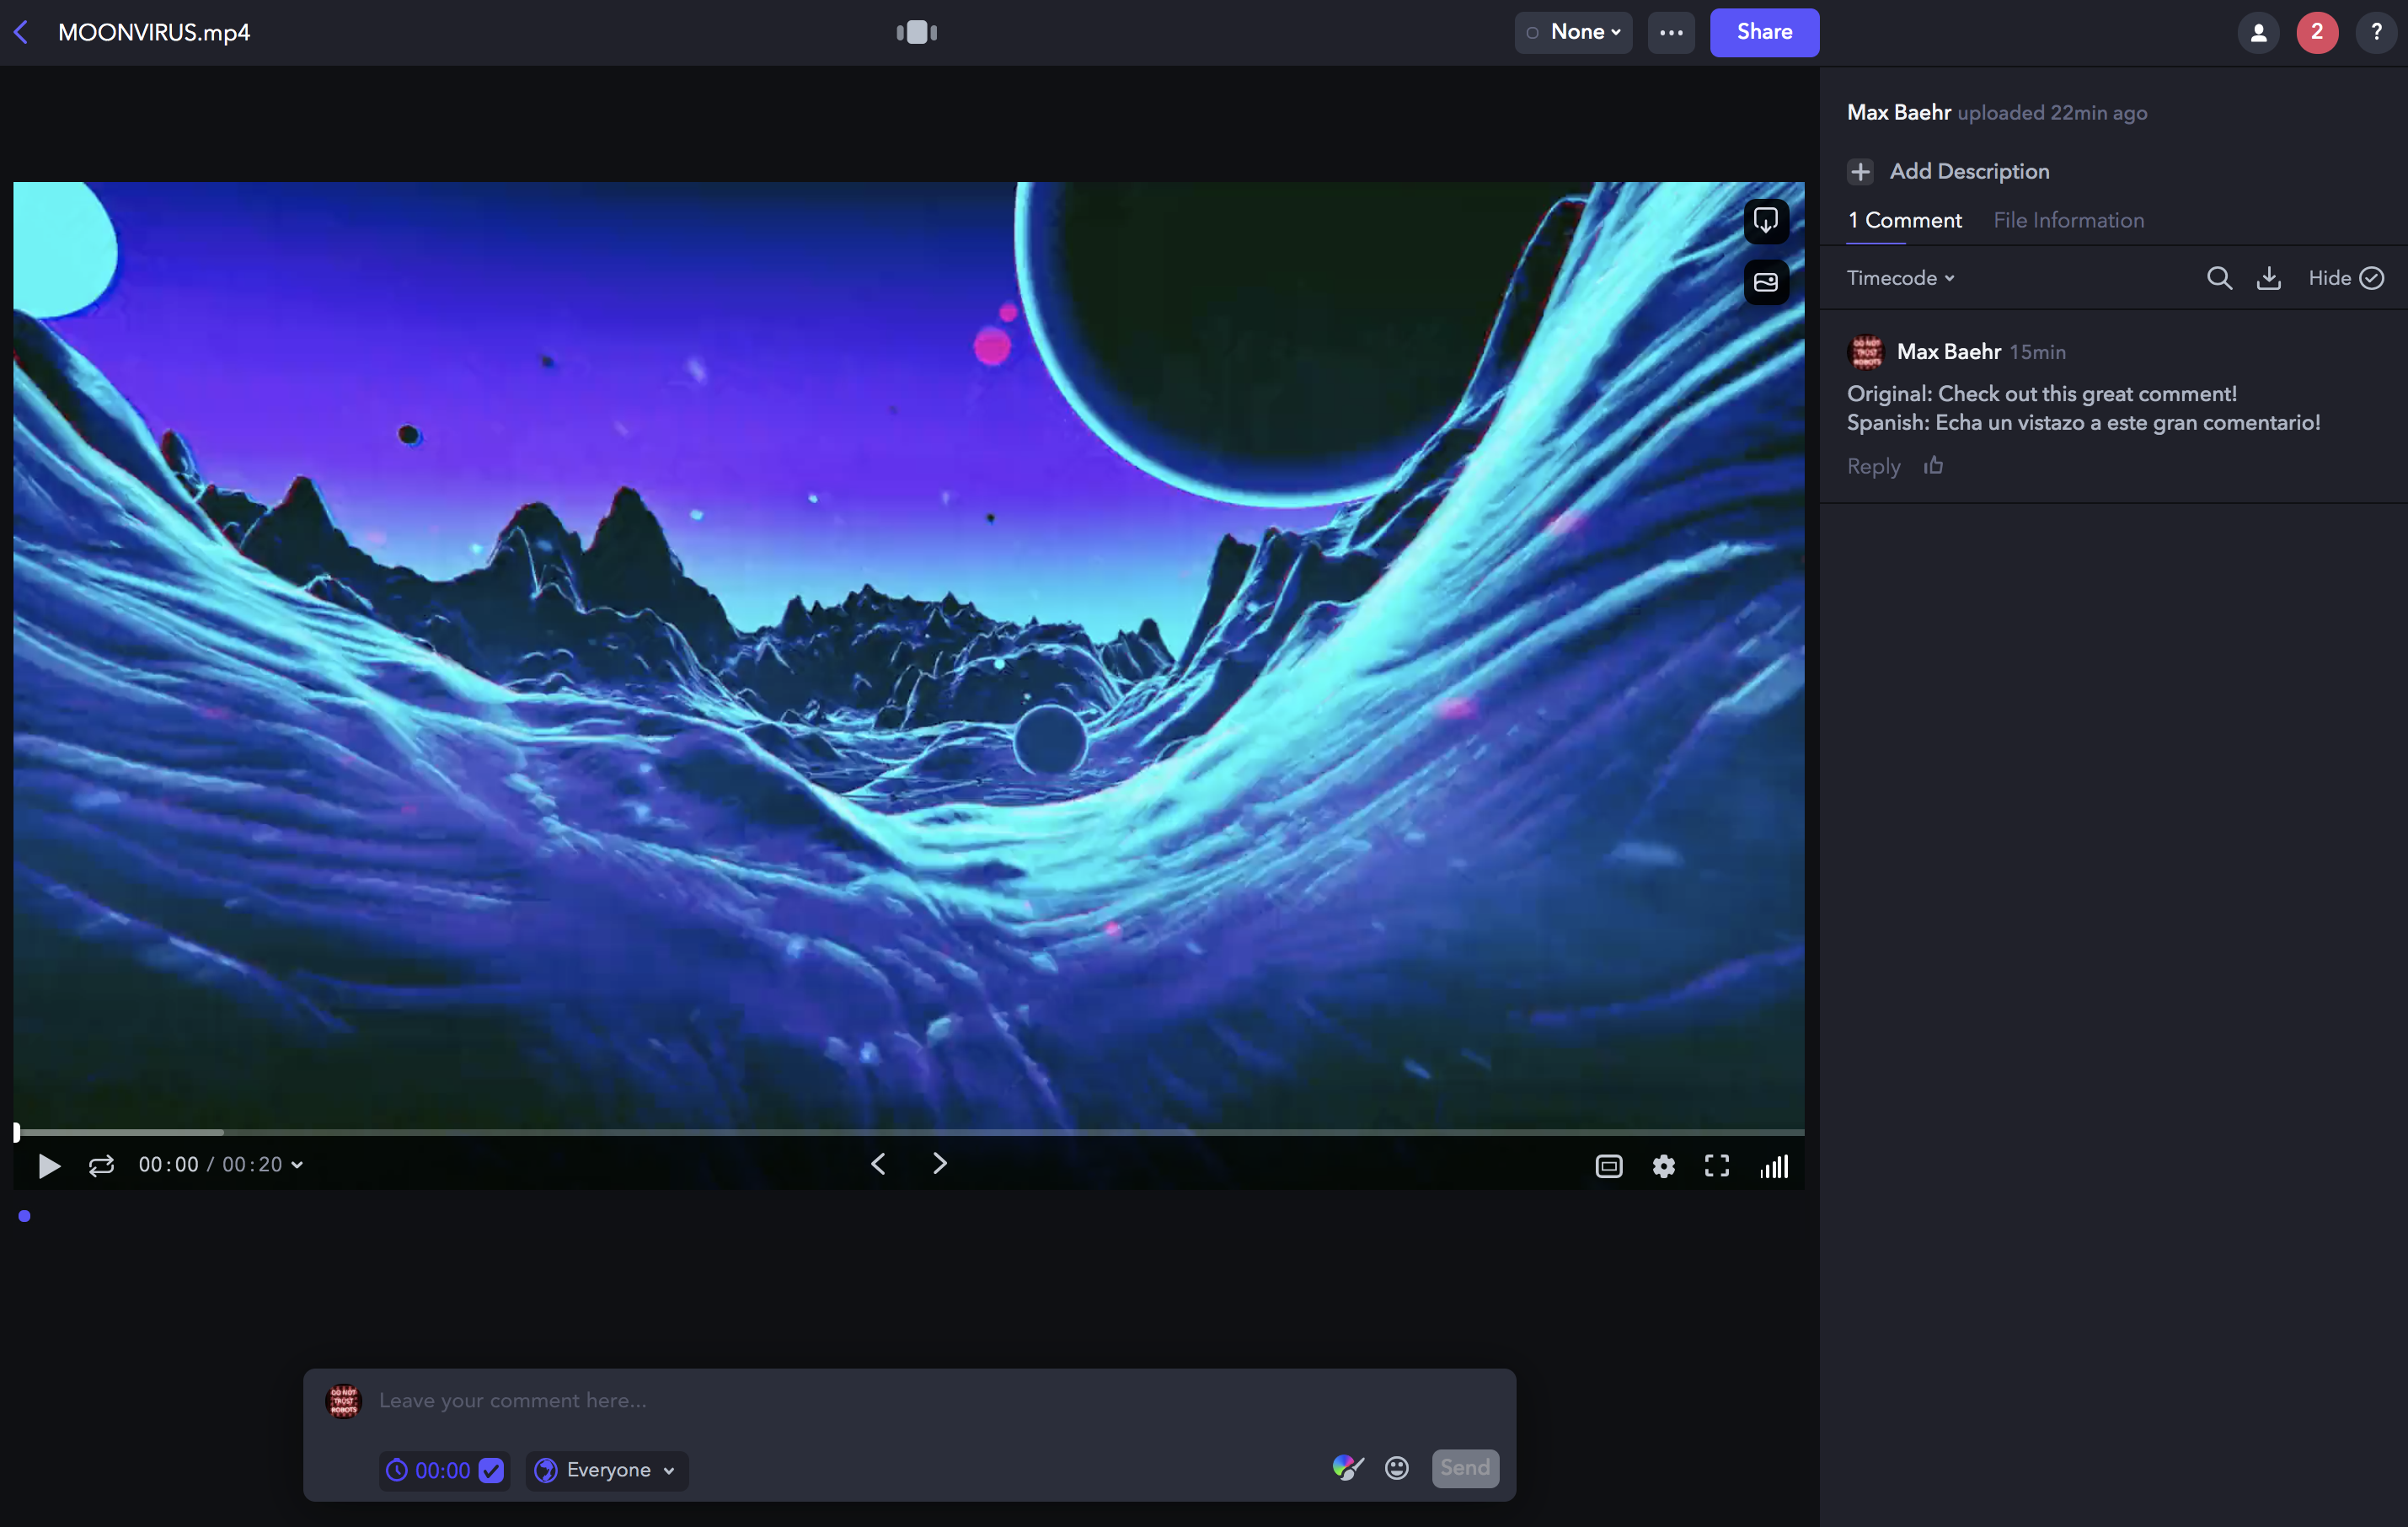
Task: Open player settings gear
Action: point(1663,1166)
